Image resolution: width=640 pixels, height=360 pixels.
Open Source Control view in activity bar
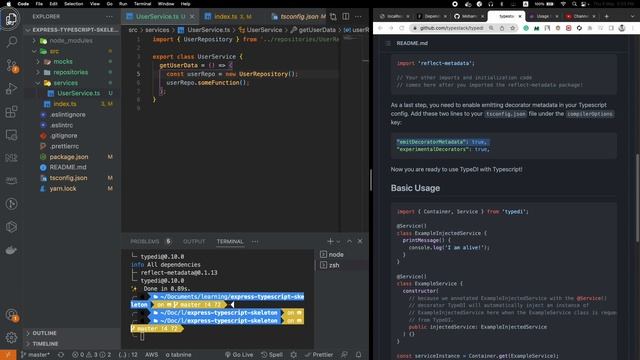11,65
